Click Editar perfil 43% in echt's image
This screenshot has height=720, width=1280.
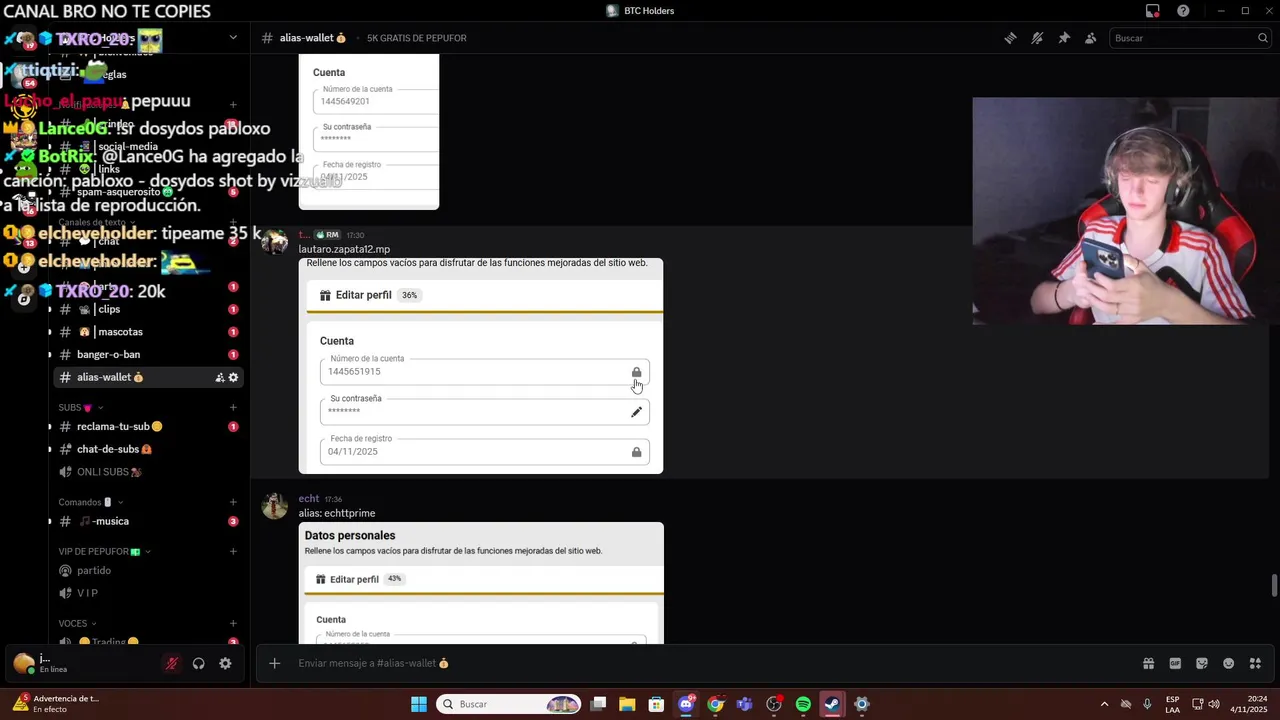359,579
